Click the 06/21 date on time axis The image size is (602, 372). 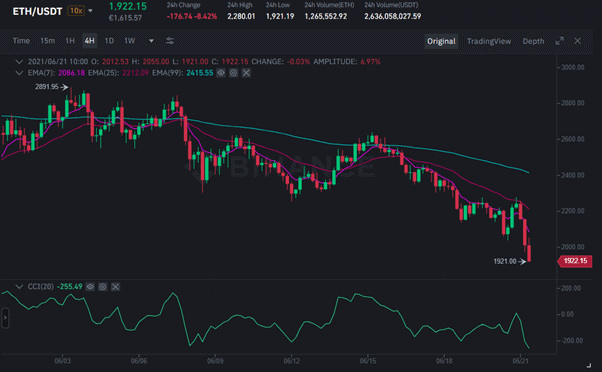[520, 361]
